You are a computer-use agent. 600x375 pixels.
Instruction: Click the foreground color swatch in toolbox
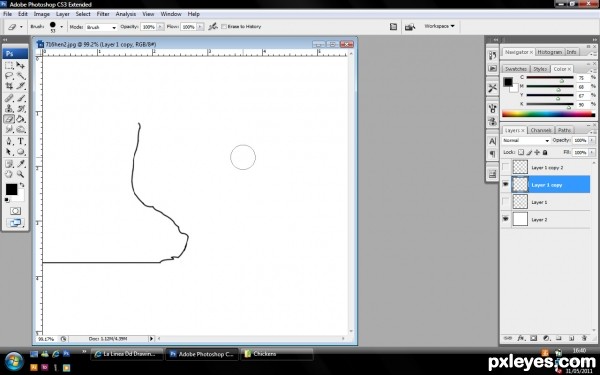point(11,189)
